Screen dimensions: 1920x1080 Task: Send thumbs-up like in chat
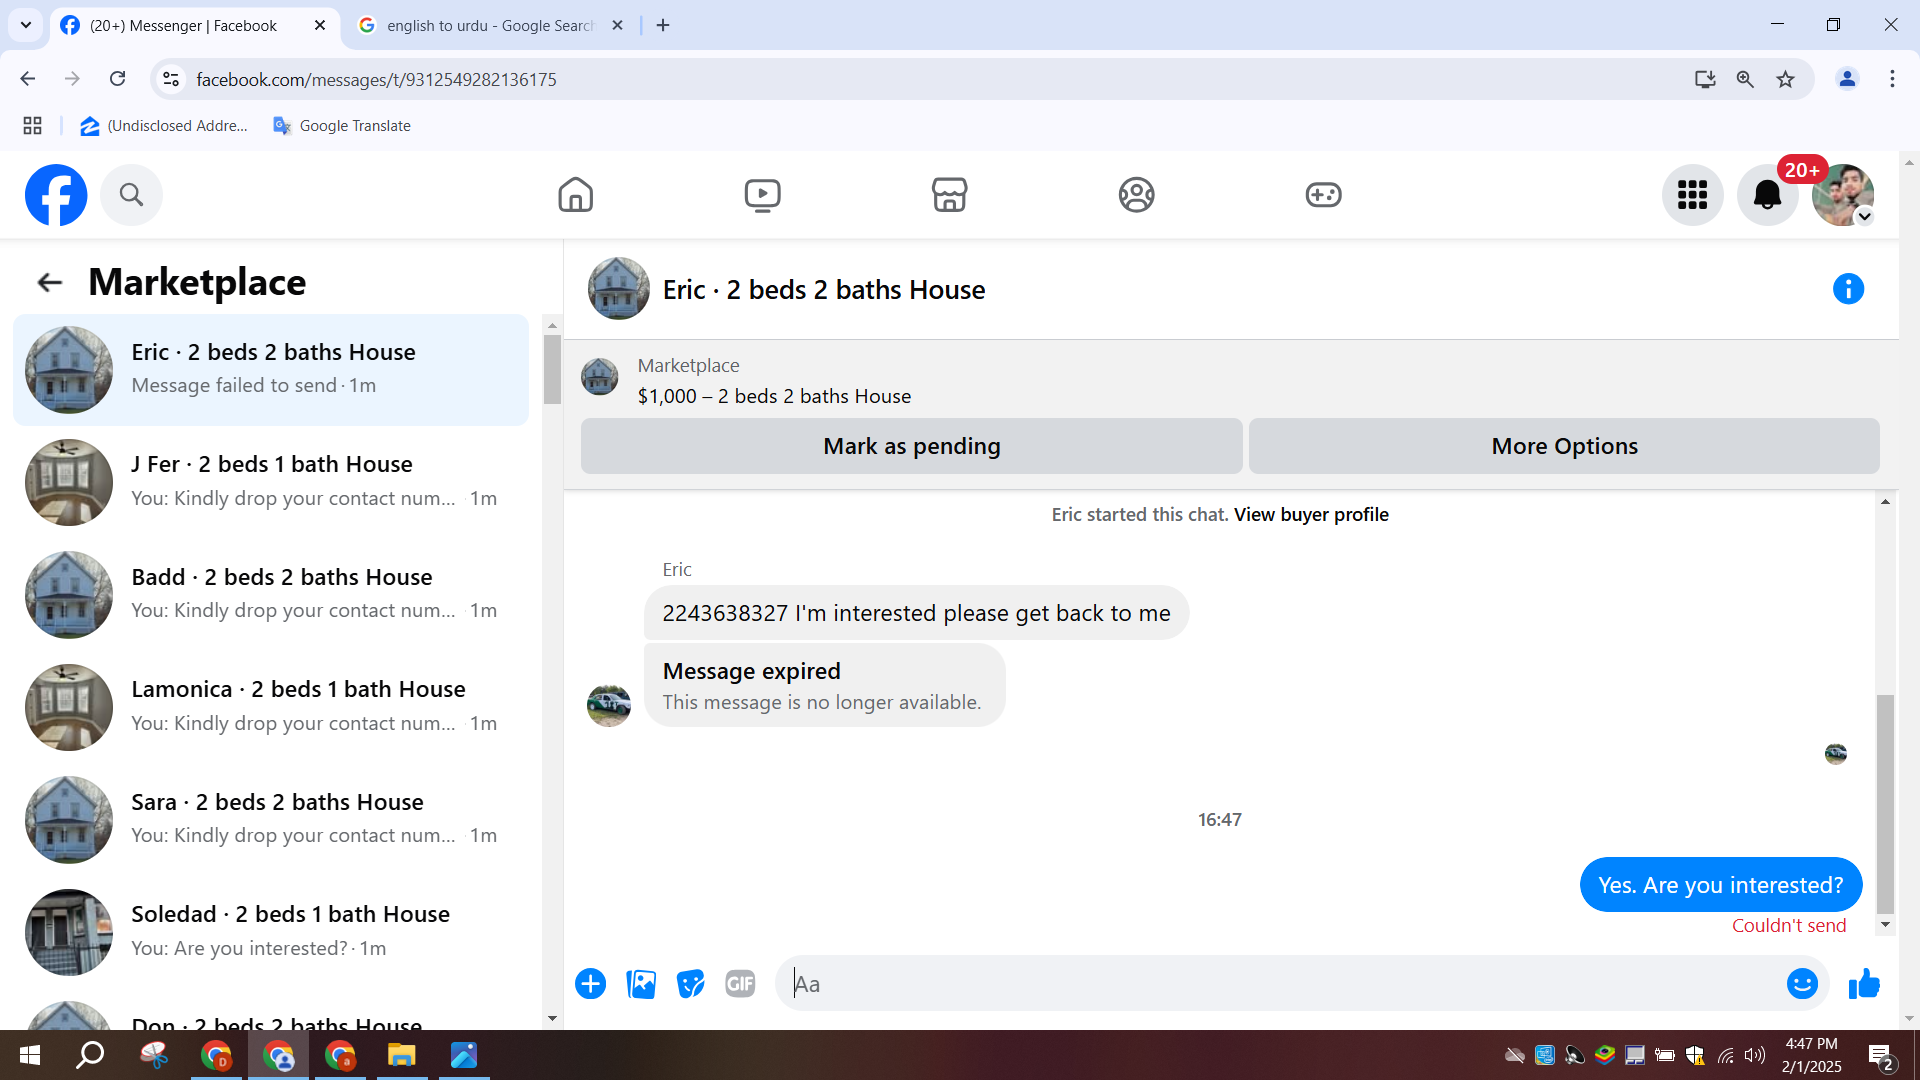tap(1864, 984)
